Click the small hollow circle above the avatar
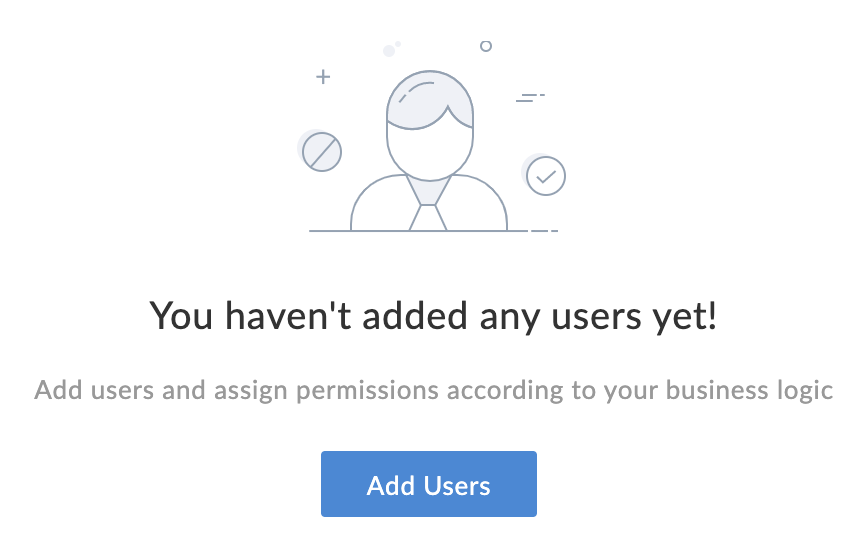This screenshot has height=548, width=853. 486,46
